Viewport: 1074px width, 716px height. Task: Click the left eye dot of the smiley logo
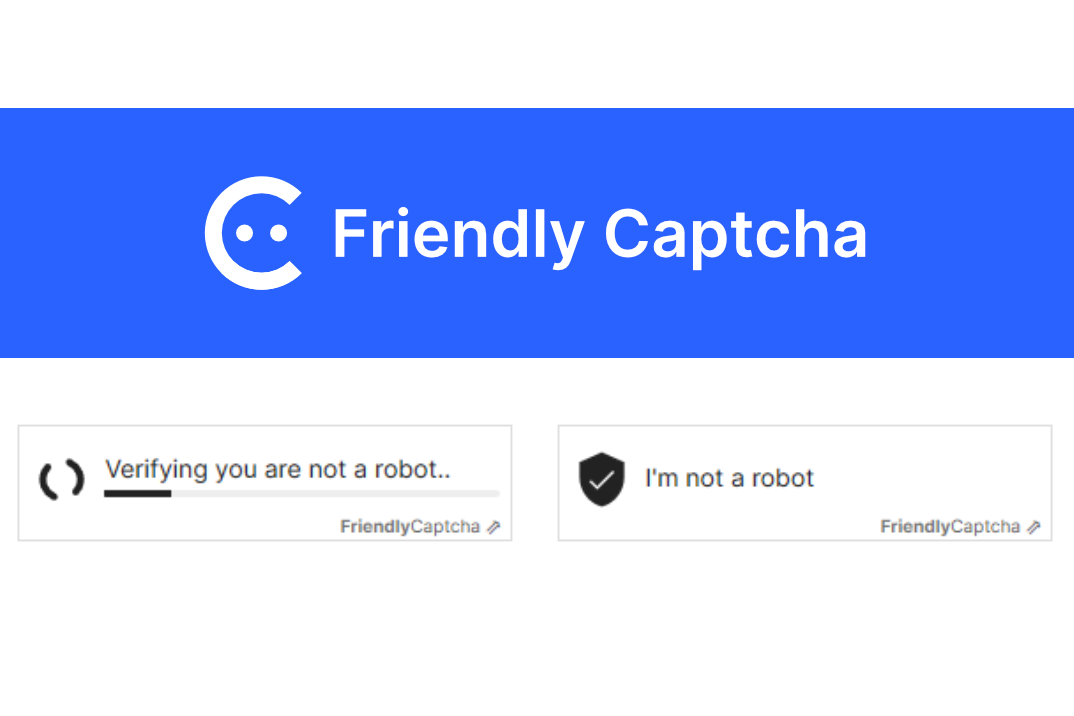coord(242,233)
